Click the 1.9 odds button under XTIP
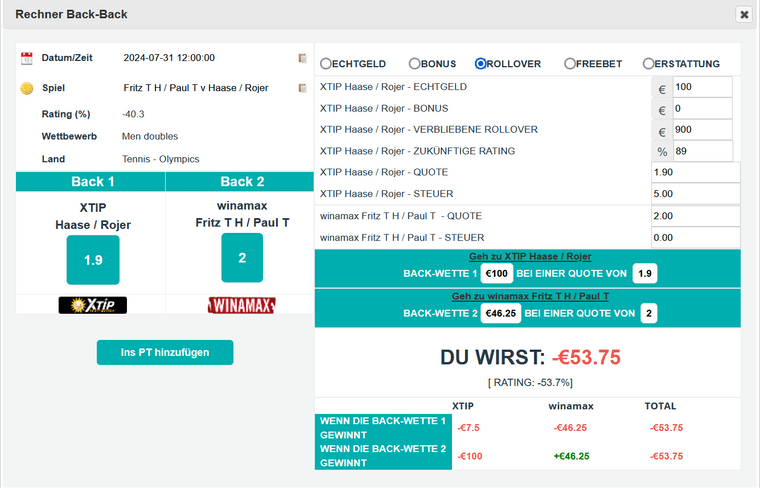 point(93,260)
